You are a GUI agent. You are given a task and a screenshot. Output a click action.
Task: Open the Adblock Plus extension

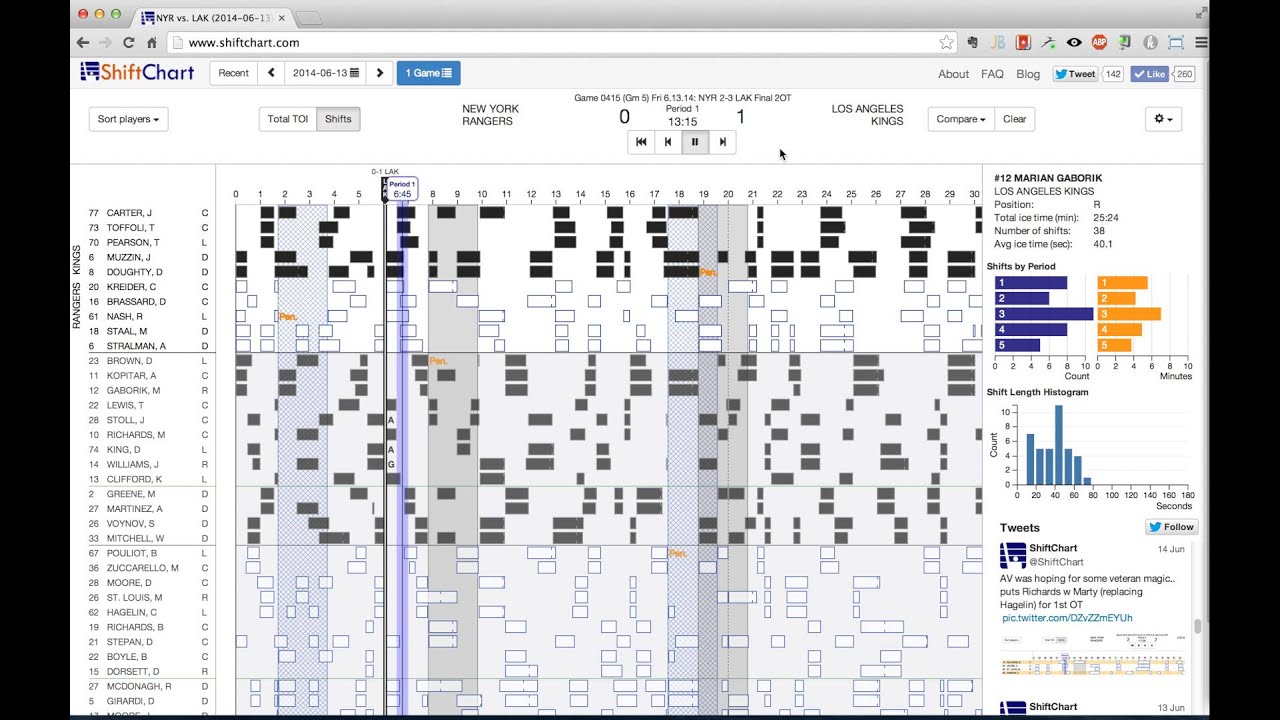tap(1099, 43)
